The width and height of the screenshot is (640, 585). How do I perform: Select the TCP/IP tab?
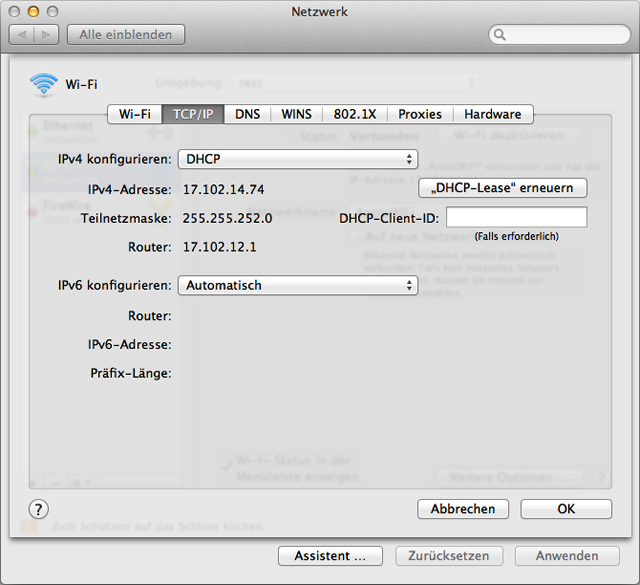coord(193,114)
